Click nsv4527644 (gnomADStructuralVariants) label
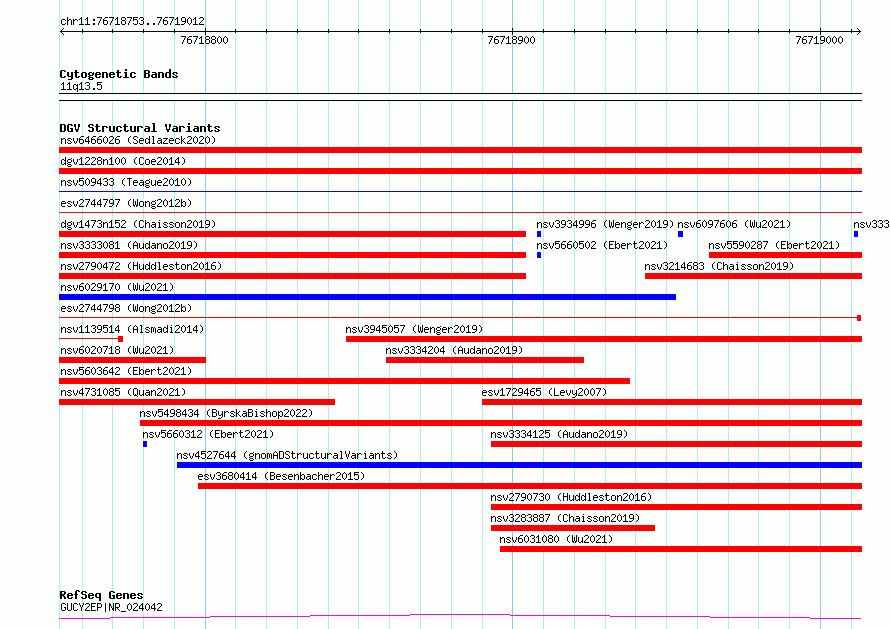 [x=287, y=455]
